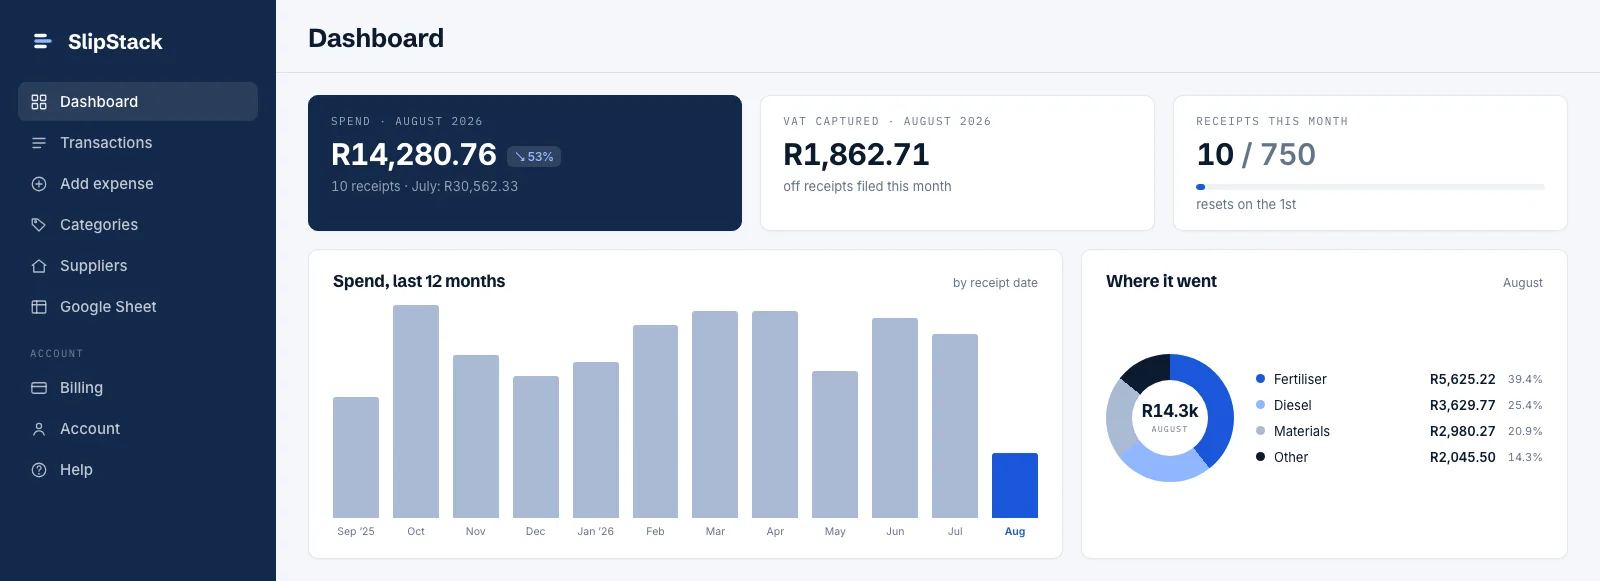Viewport: 1600px width, 581px height.
Task: Click the Diesel amount R3,629.77
Action: [x=1462, y=405]
